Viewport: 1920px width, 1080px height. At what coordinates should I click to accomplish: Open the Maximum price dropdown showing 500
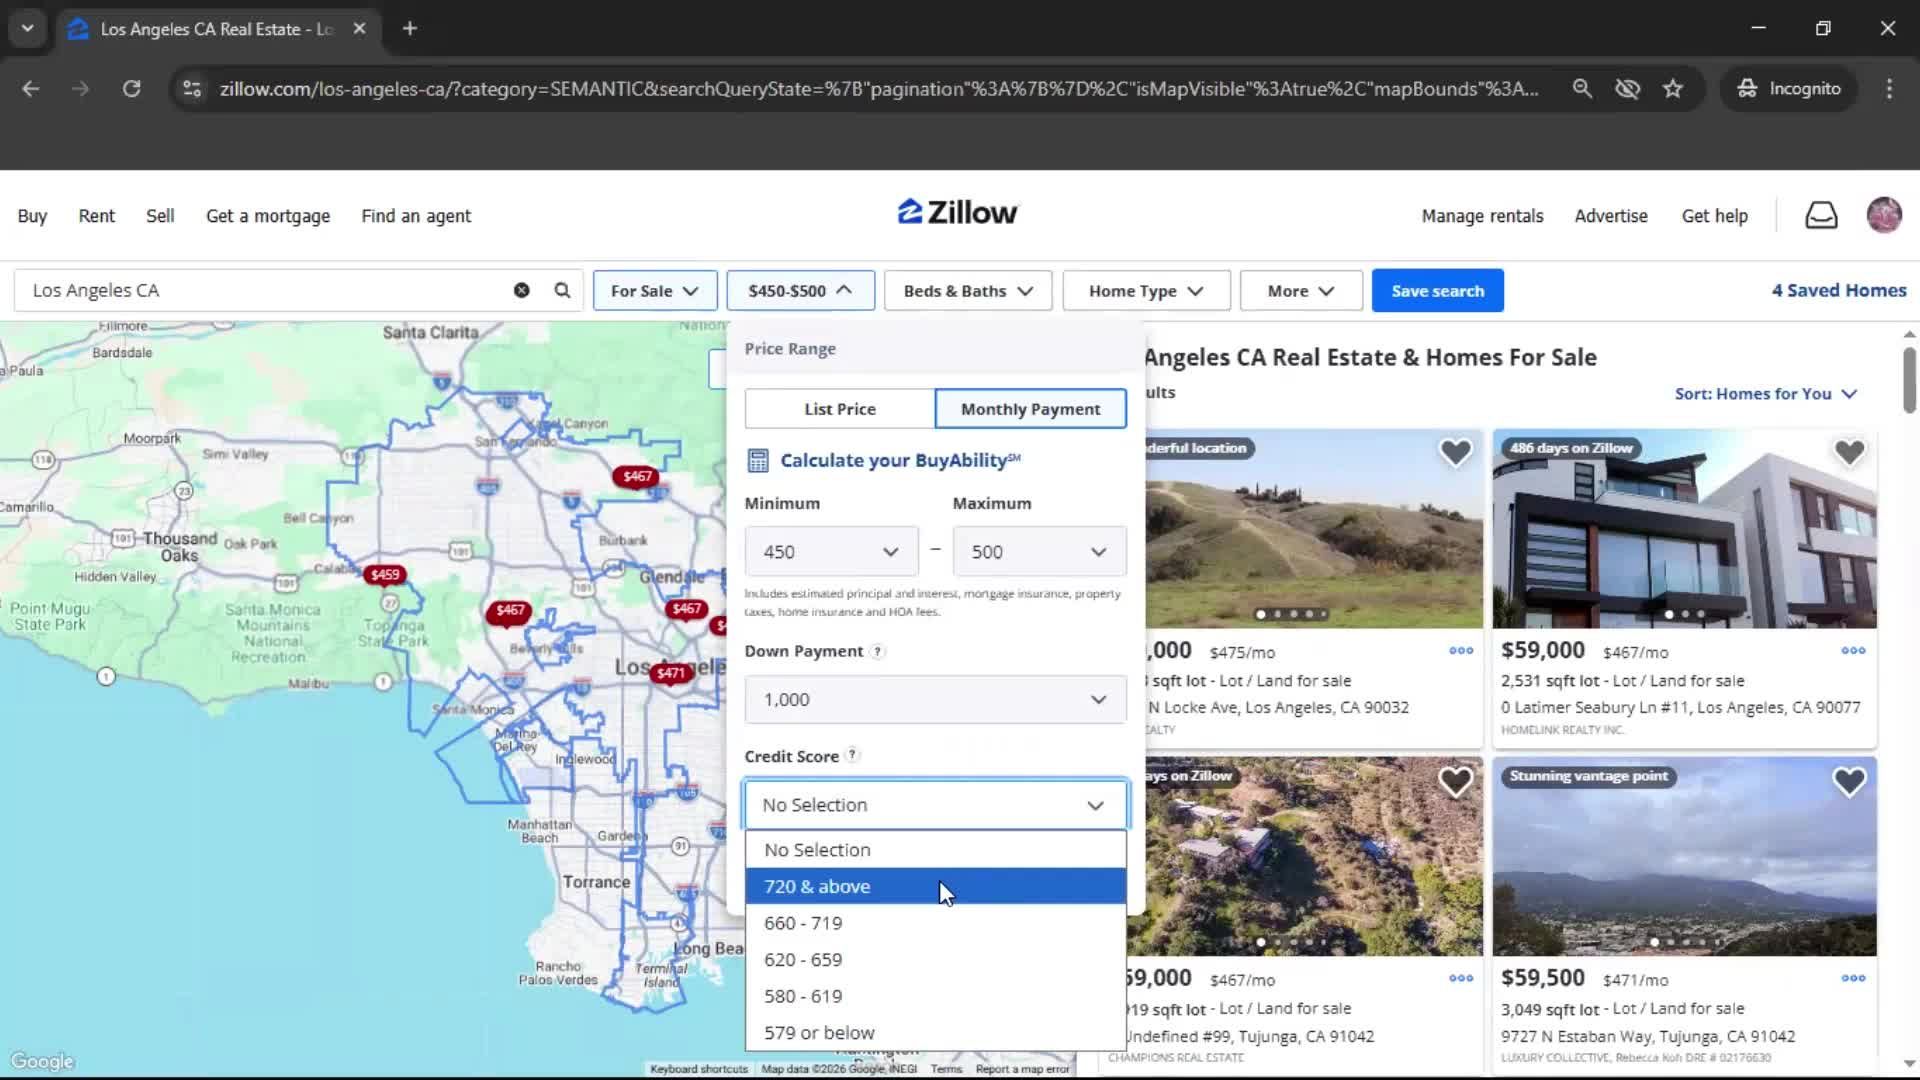1038,551
